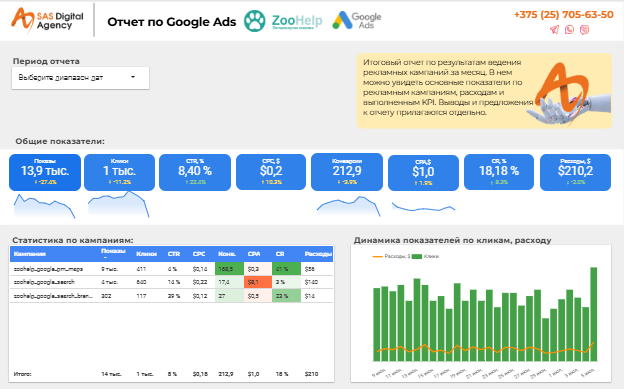Screen dimensions: 624x389
Task: Sort table by Конв. column header
Action: click(227, 254)
